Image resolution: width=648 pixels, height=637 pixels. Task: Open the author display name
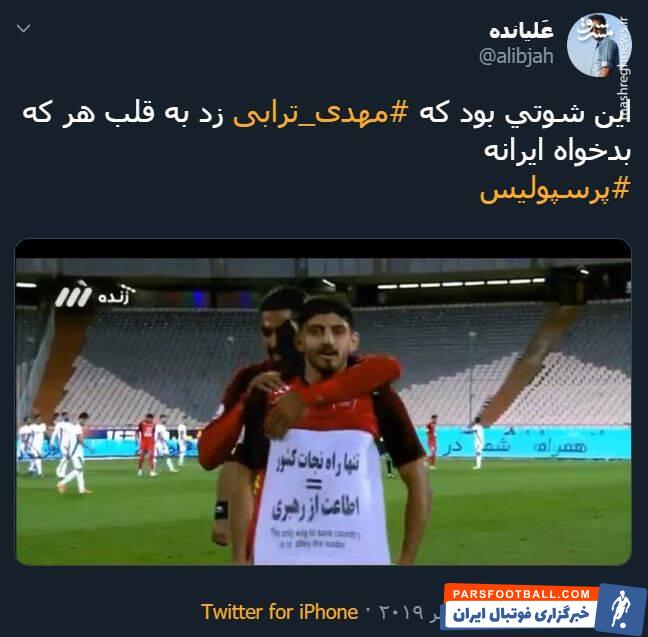click(522, 31)
